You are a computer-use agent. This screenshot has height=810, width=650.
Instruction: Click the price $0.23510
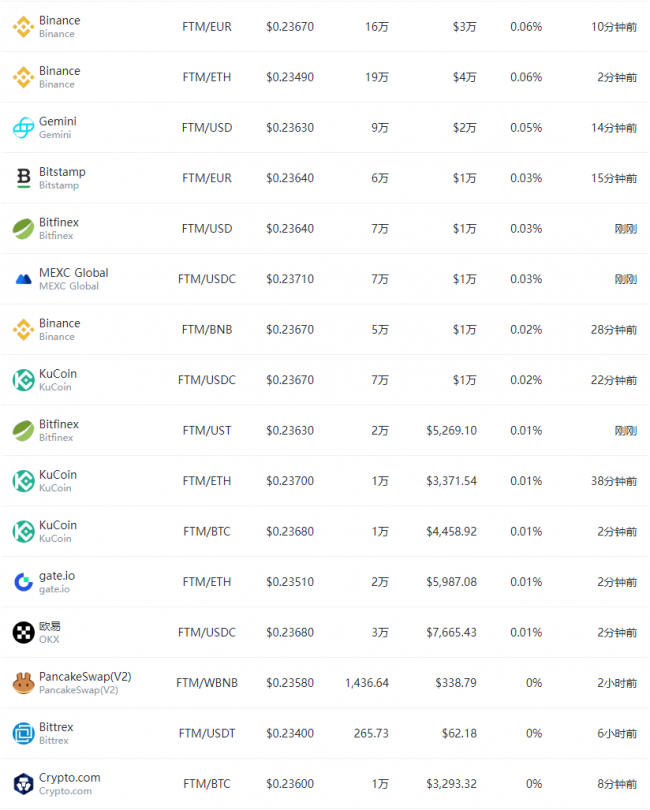290,582
